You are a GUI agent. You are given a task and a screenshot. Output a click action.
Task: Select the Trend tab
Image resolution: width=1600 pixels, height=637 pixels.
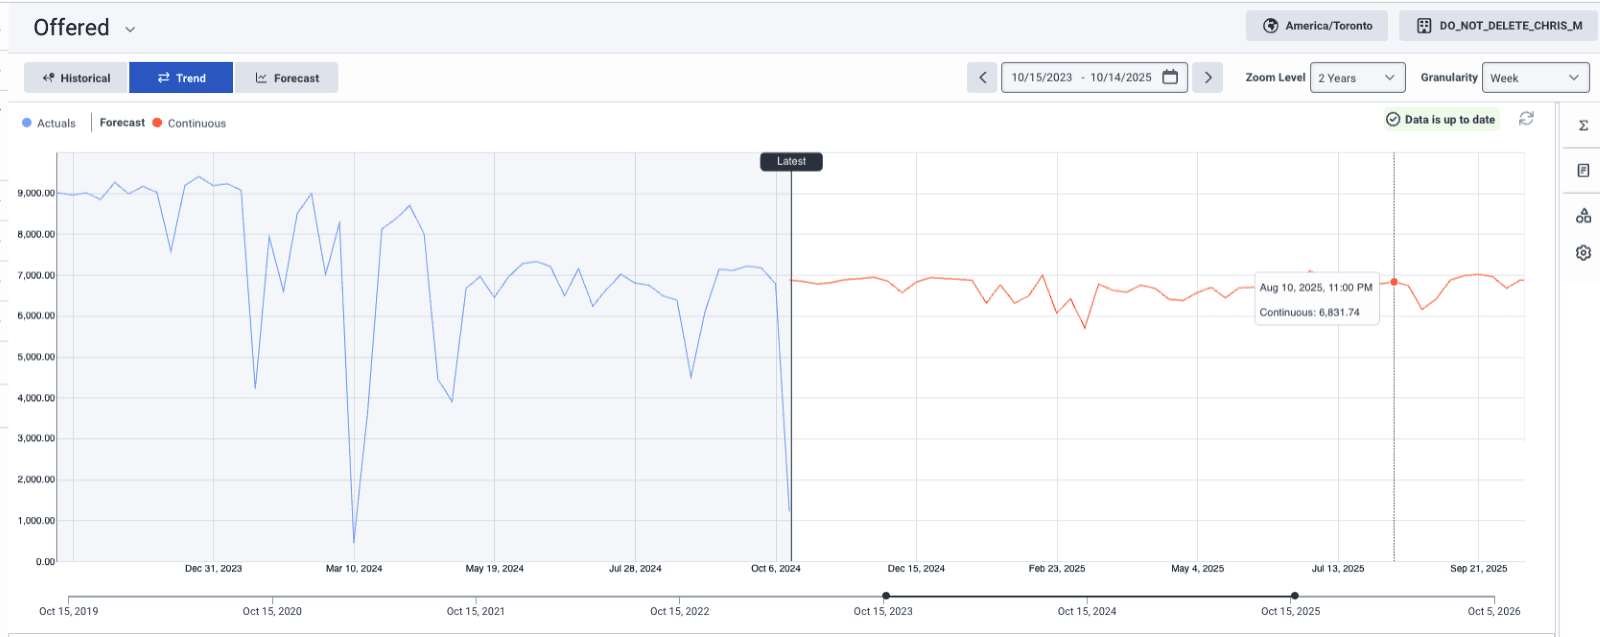[x=181, y=78]
